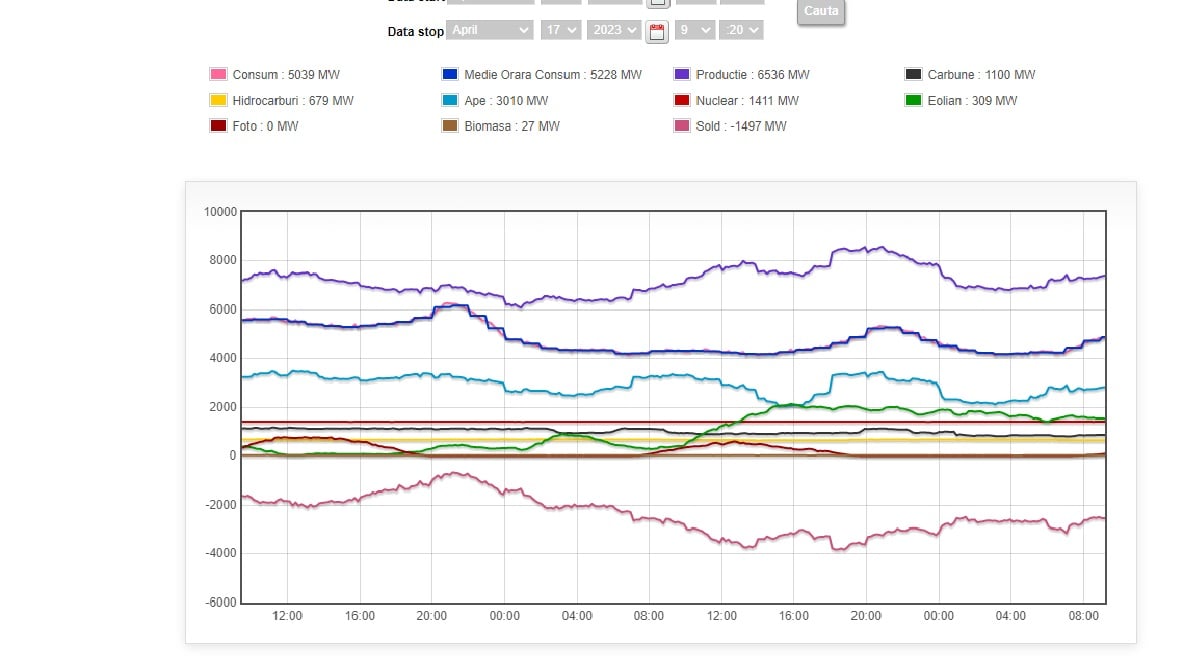Expand the Data stop day dropdown (17)
The width and height of the screenshot is (1183, 656).
560,30
